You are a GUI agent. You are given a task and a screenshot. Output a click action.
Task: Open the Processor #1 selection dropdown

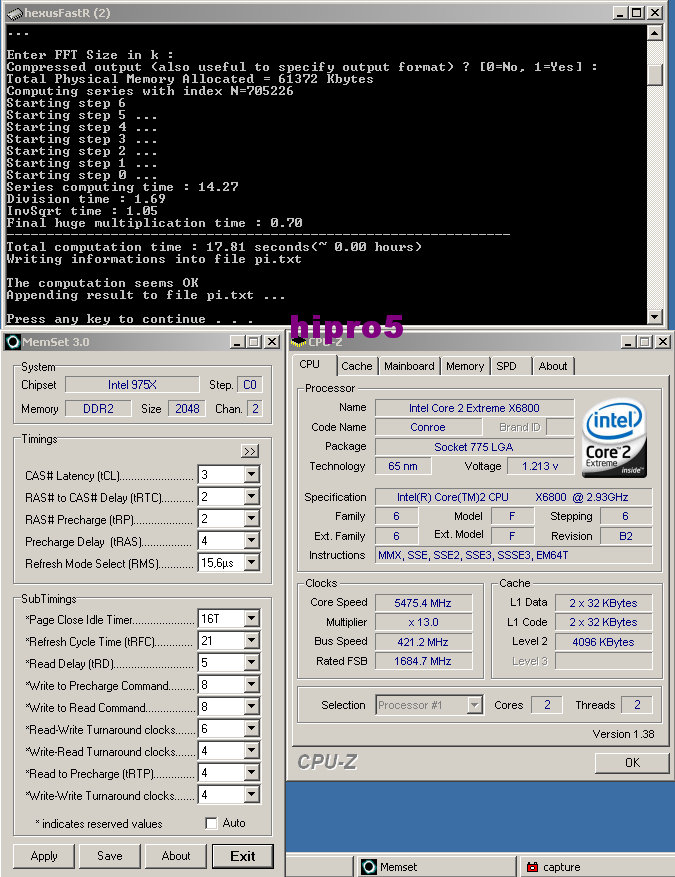point(475,705)
